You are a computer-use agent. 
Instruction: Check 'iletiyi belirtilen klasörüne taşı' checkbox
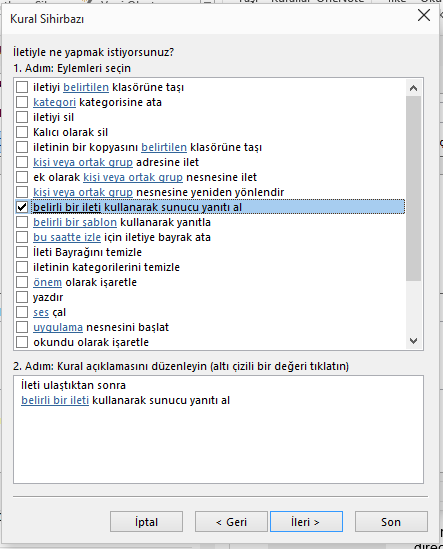click(x=22, y=87)
